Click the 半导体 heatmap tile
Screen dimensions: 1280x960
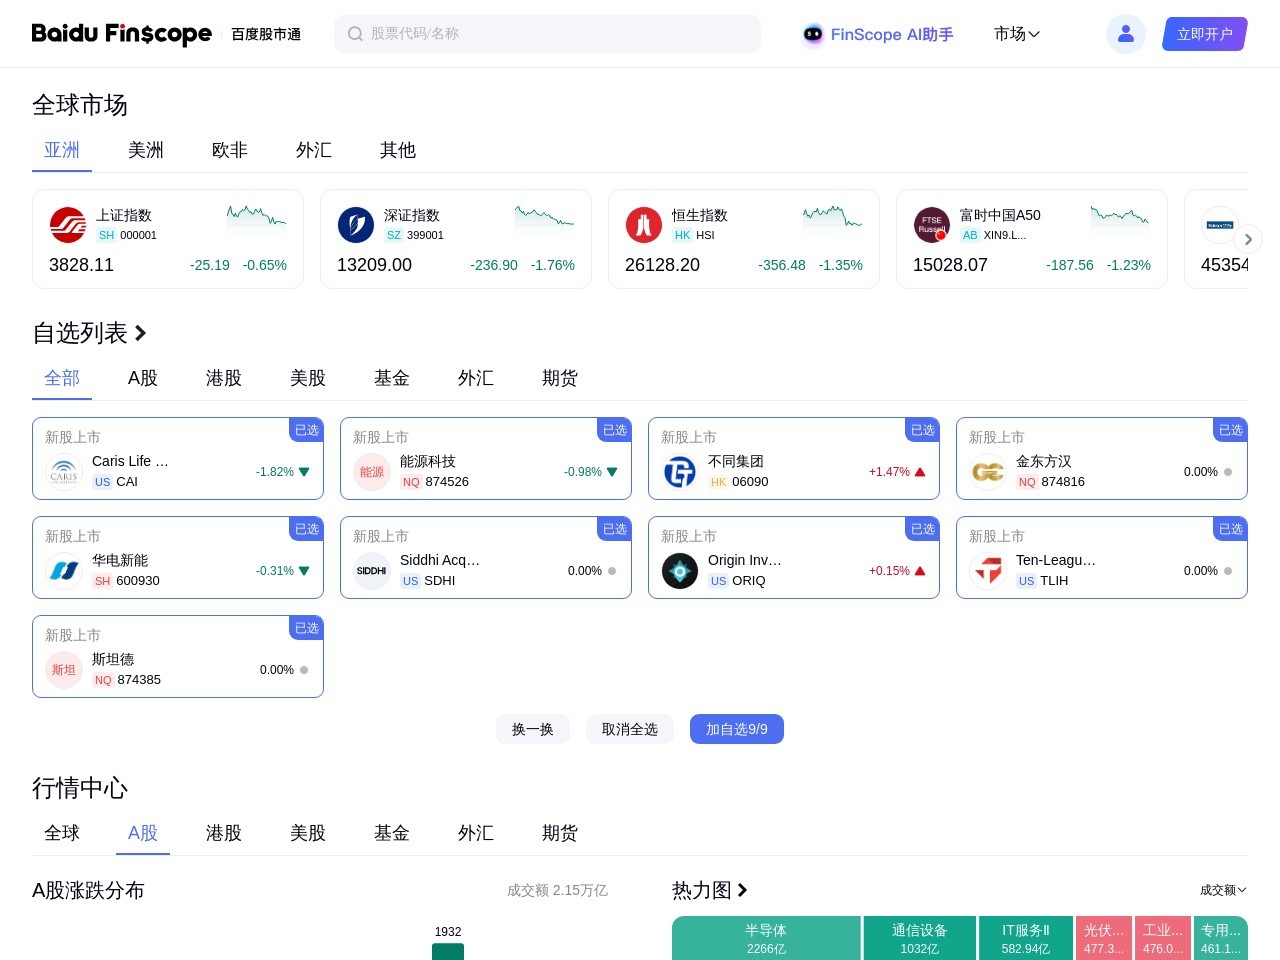[x=766, y=938]
